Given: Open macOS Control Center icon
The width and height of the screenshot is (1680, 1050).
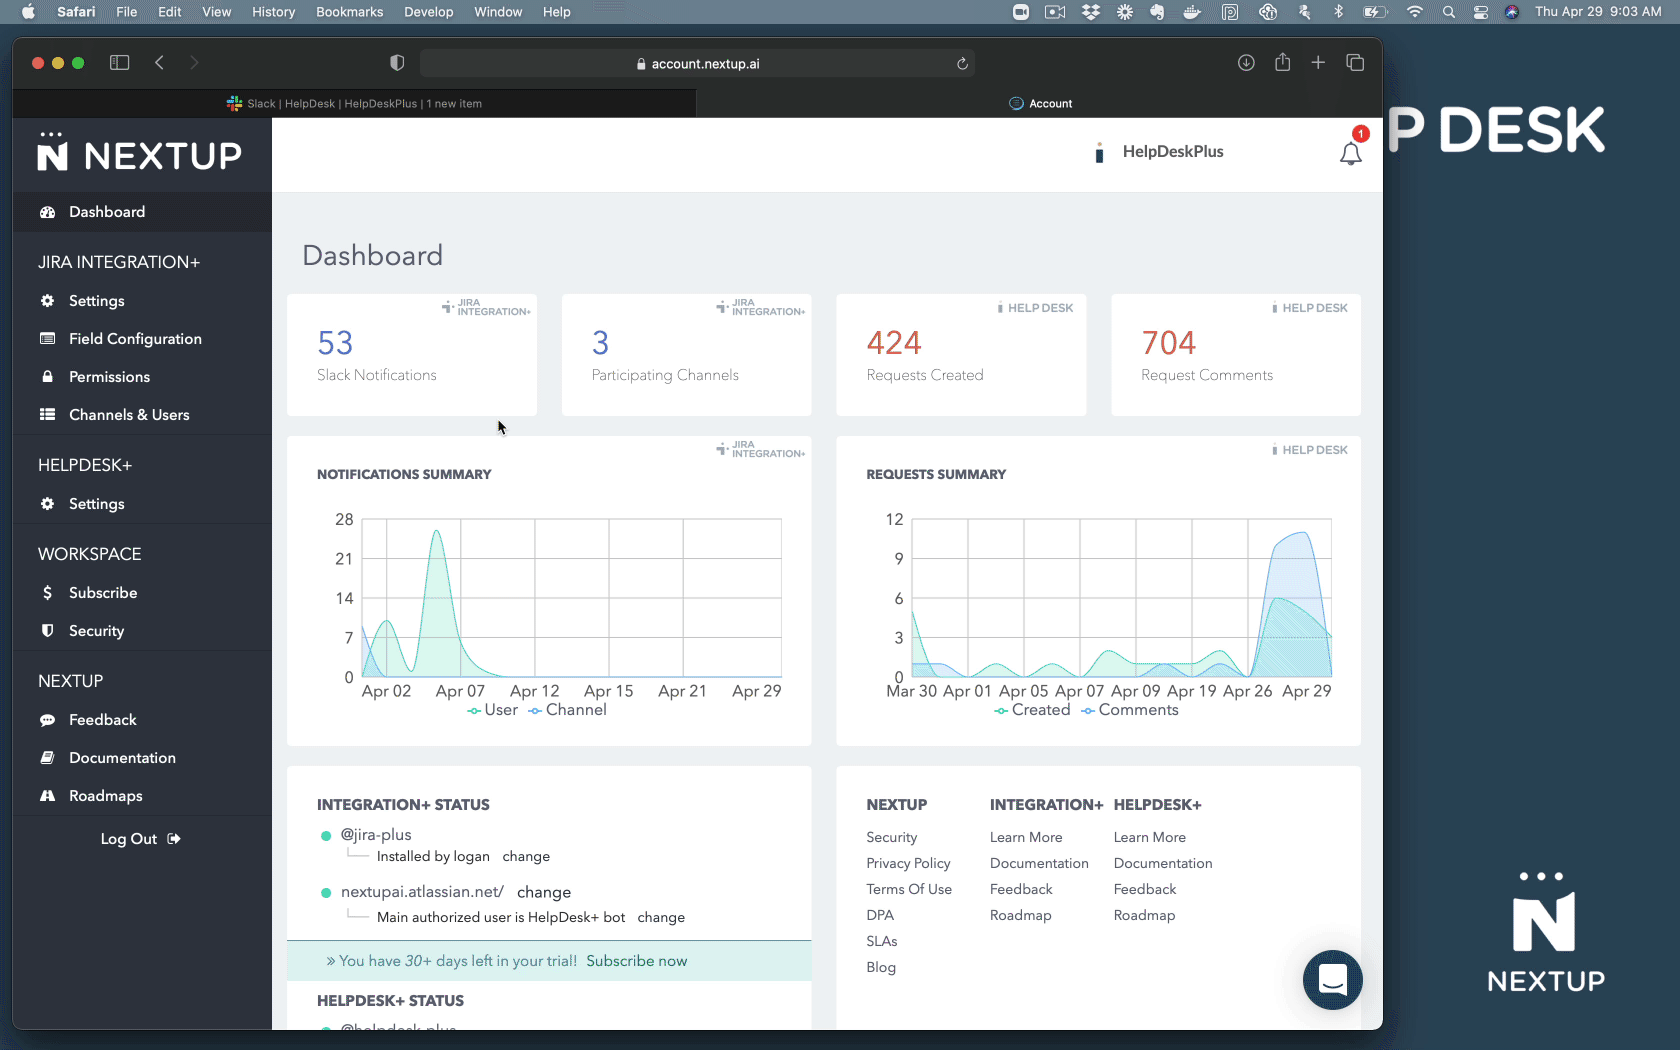Looking at the screenshot, I should [1481, 12].
